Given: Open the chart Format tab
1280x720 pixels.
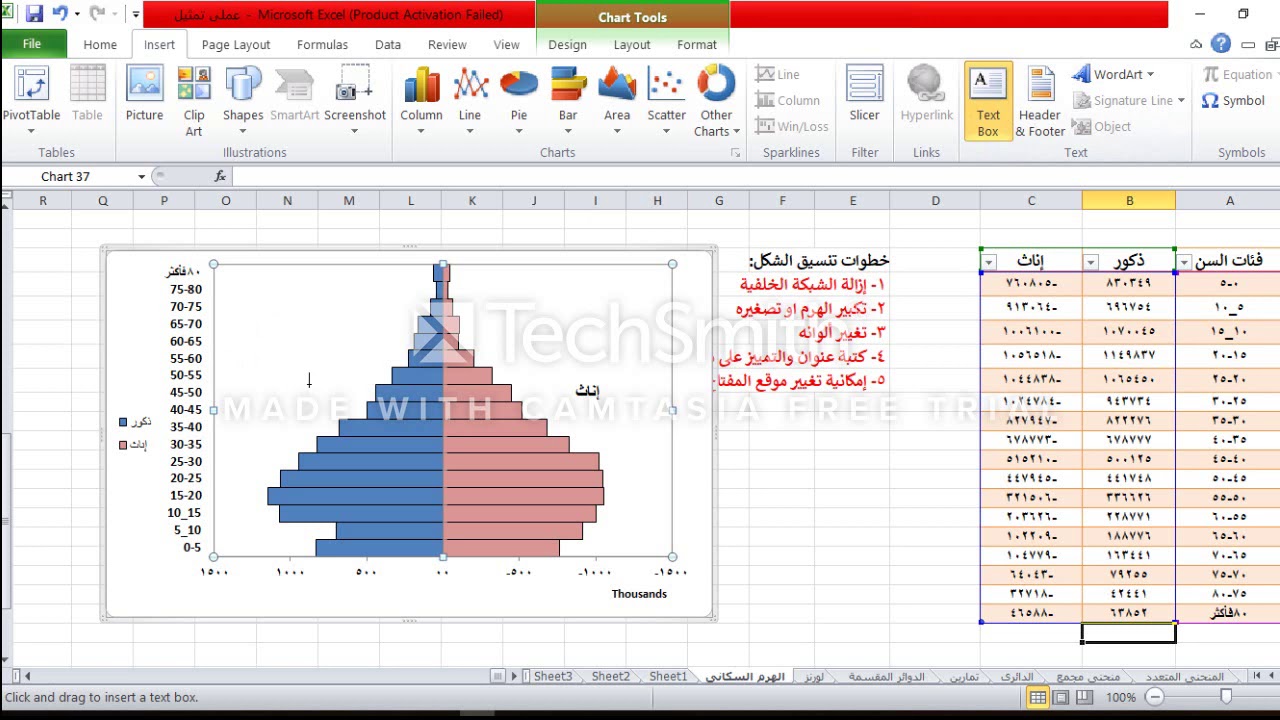Looking at the screenshot, I should pyautogui.click(x=697, y=44).
